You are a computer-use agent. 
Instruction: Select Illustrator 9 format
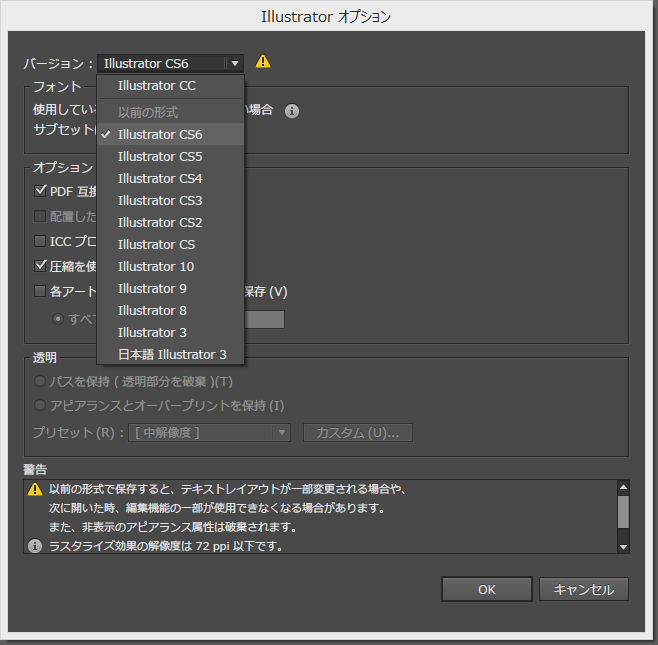170,288
